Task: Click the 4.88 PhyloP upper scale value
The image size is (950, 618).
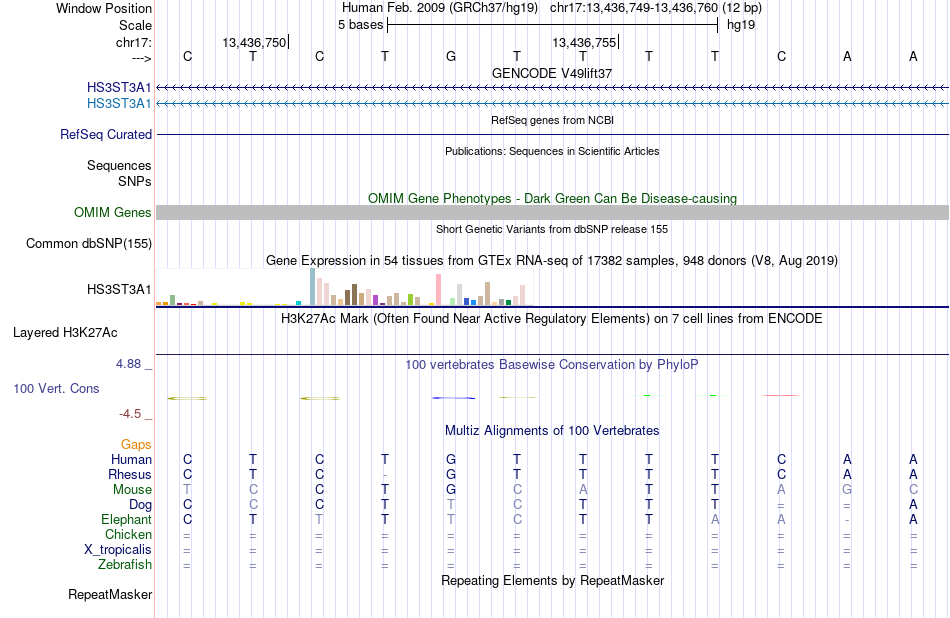Action: tap(128, 364)
